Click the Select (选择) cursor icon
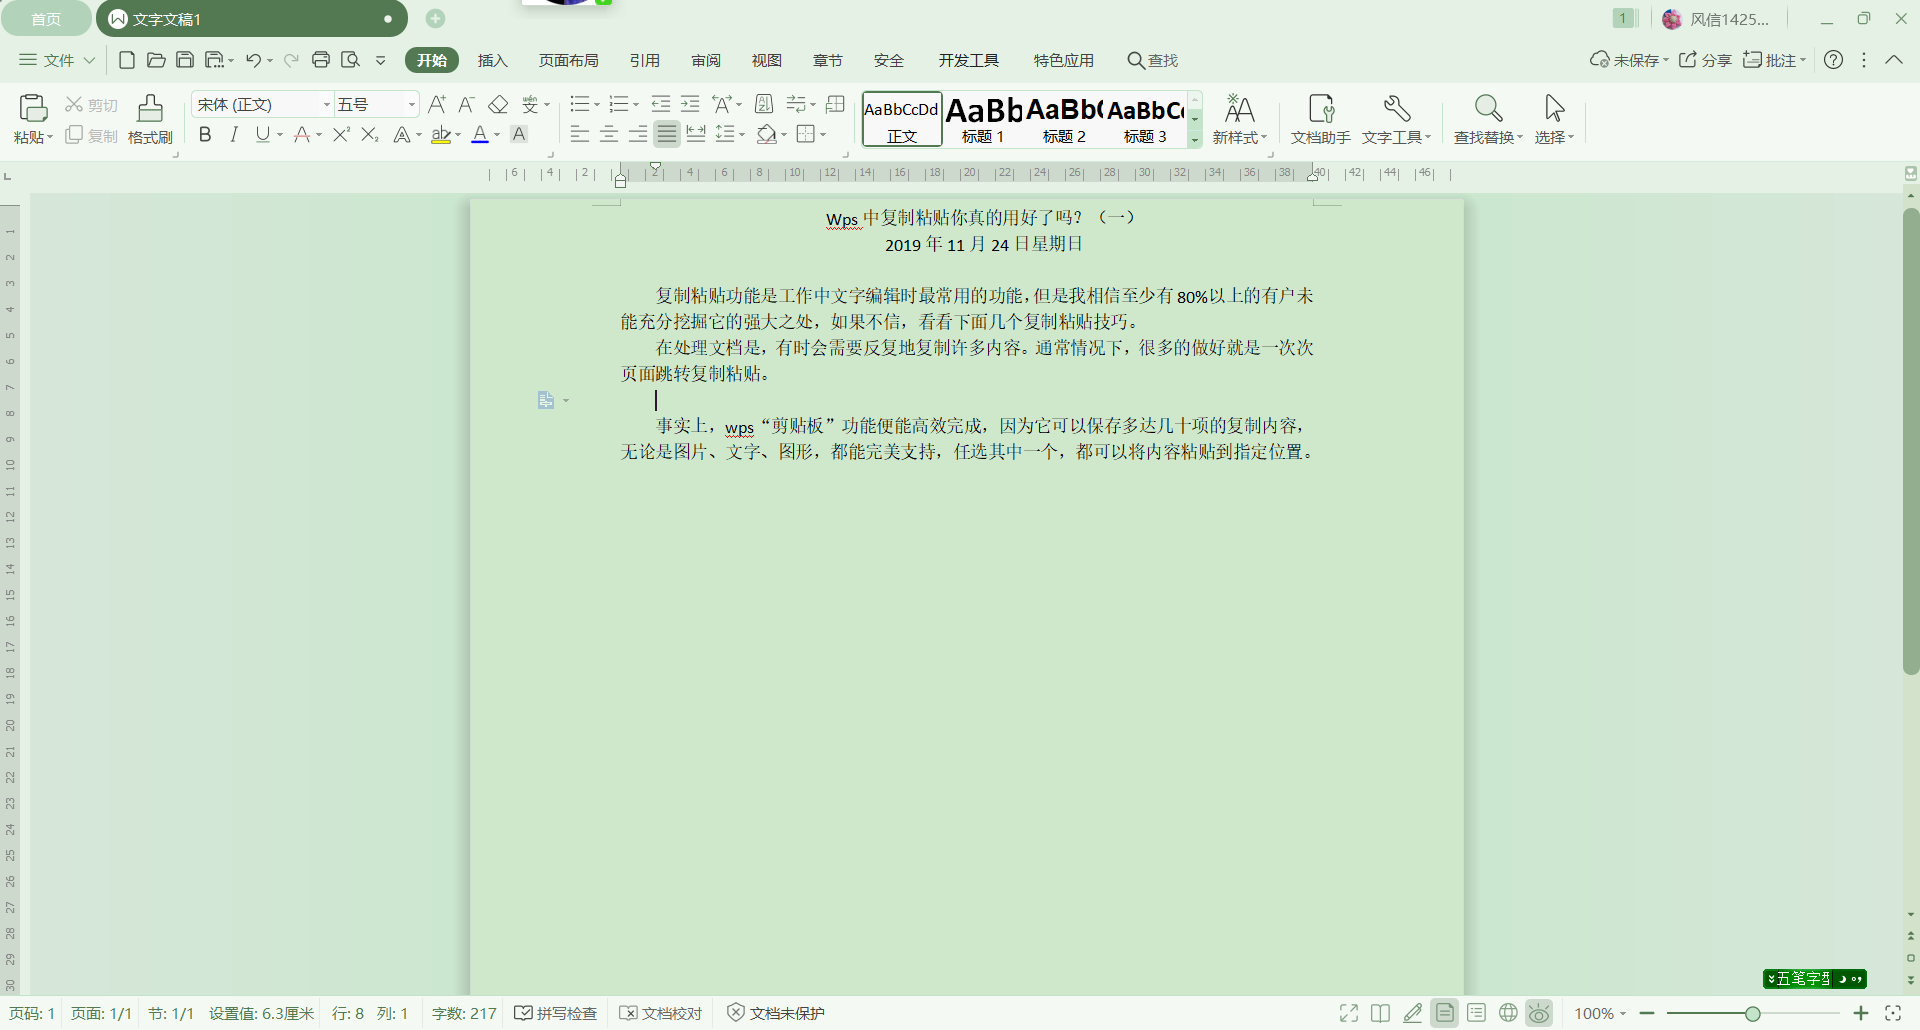 1554,108
